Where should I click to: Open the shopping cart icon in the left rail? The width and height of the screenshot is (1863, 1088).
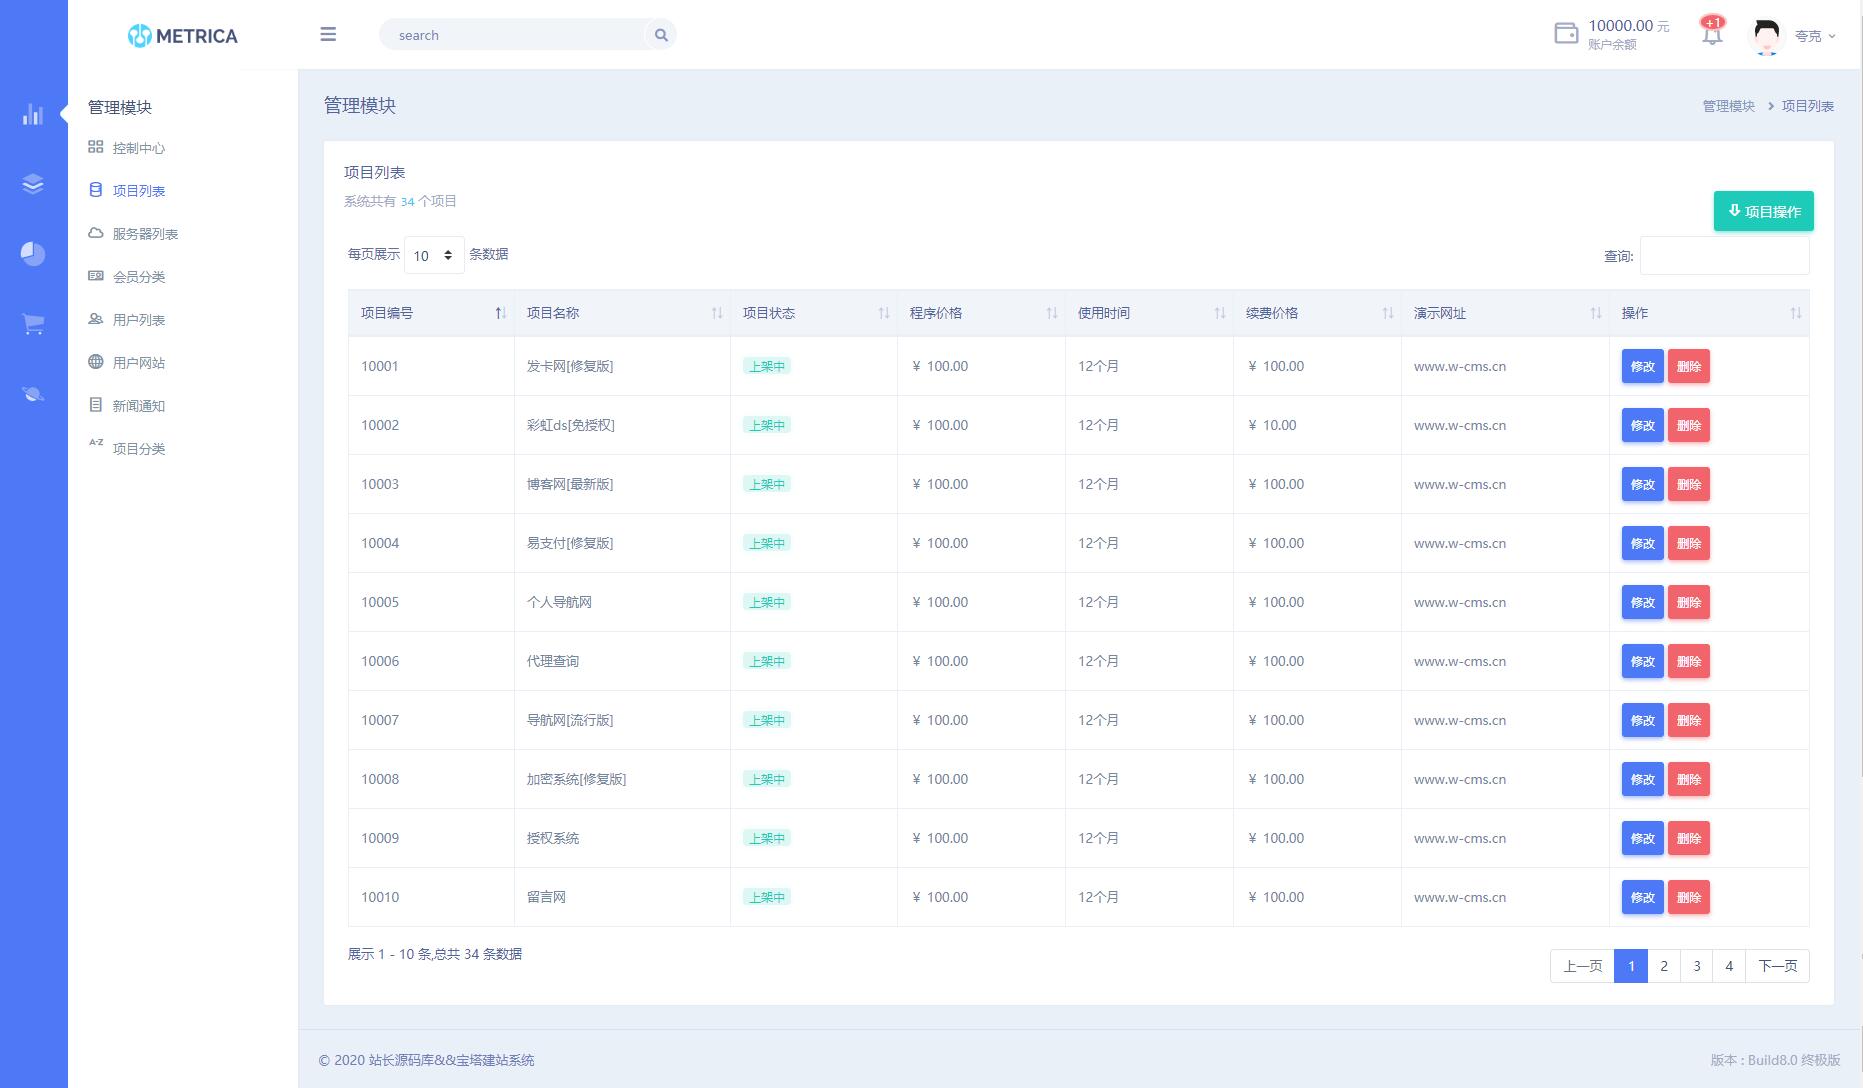[33, 324]
